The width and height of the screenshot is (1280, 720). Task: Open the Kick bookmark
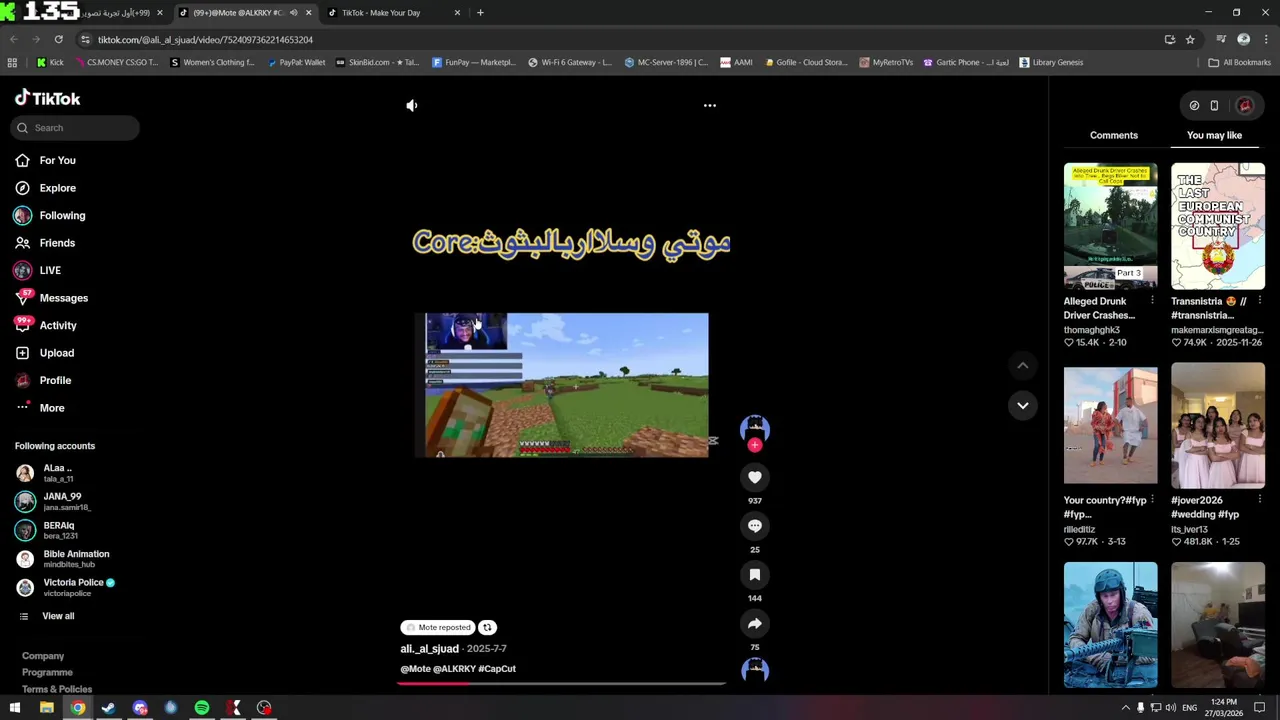pyautogui.click(x=50, y=62)
